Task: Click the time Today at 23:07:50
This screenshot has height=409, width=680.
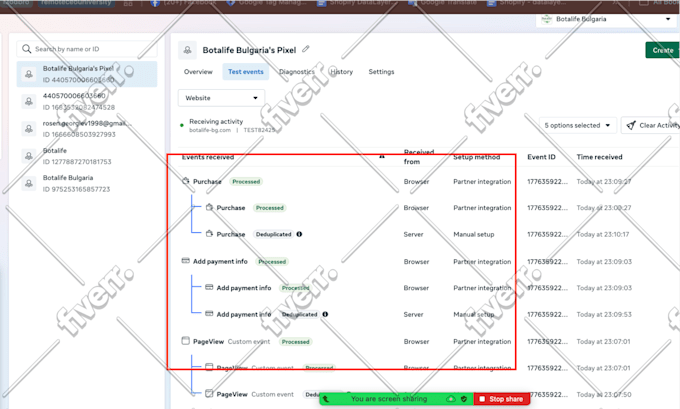Action: point(604,394)
